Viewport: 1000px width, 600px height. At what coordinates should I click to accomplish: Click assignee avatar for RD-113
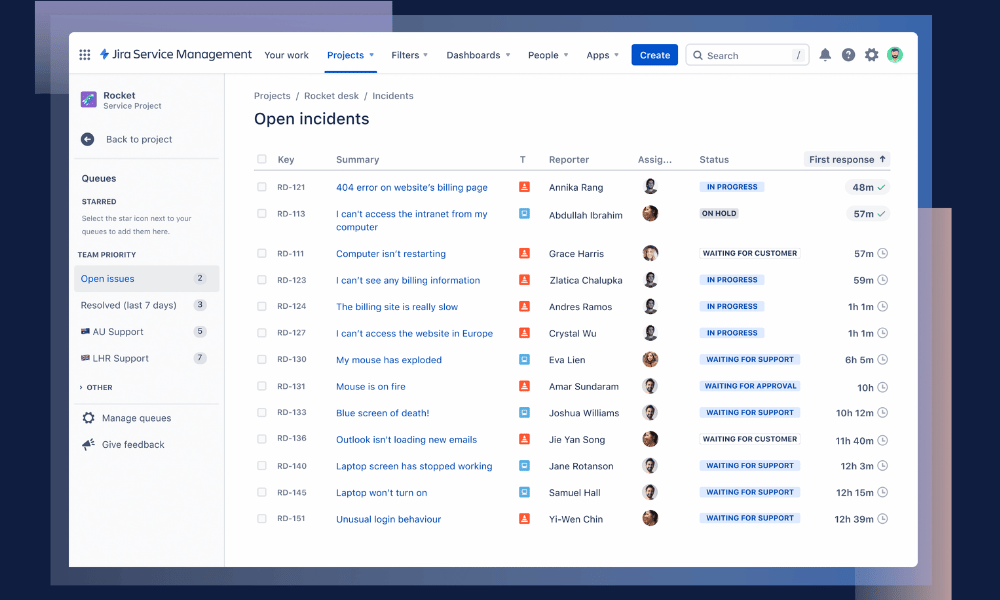[x=650, y=213]
